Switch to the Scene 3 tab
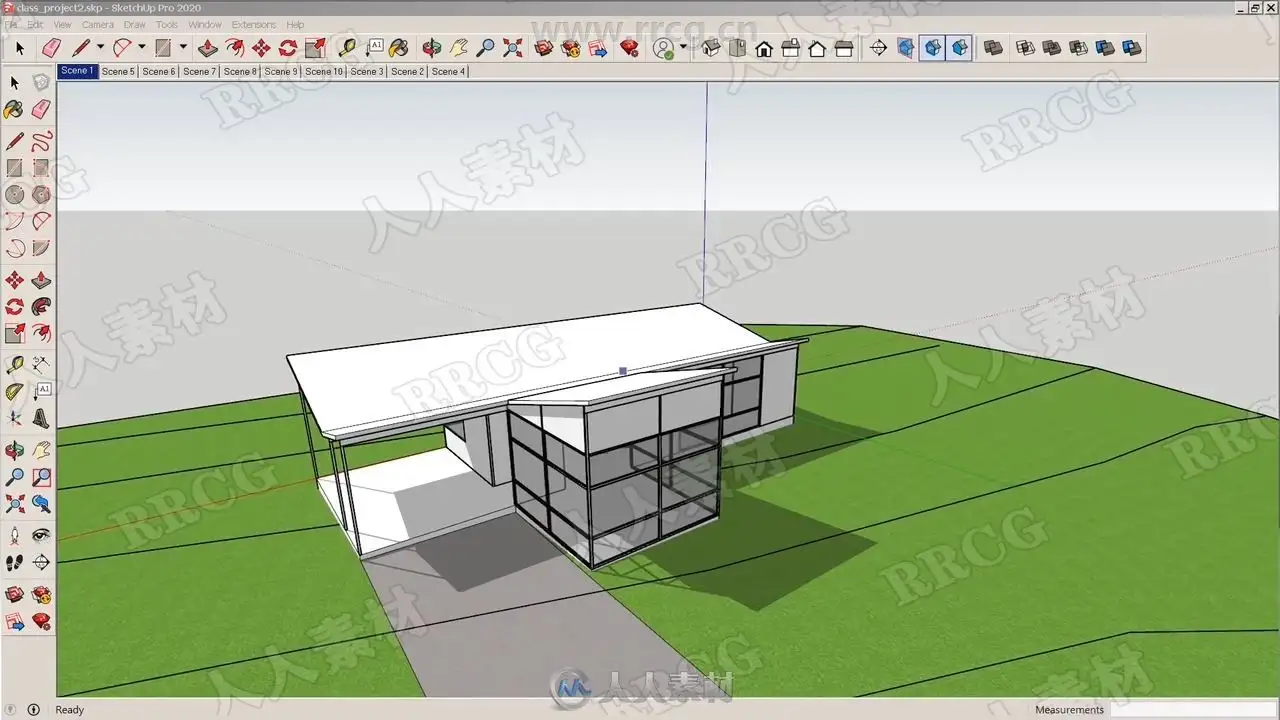This screenshot has height=720, width=1280. (367, 71)
